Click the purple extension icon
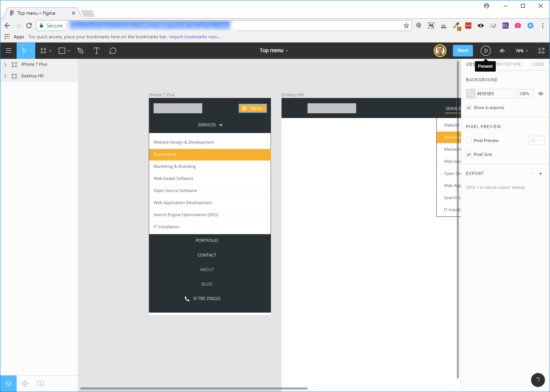 pos(505,26)
